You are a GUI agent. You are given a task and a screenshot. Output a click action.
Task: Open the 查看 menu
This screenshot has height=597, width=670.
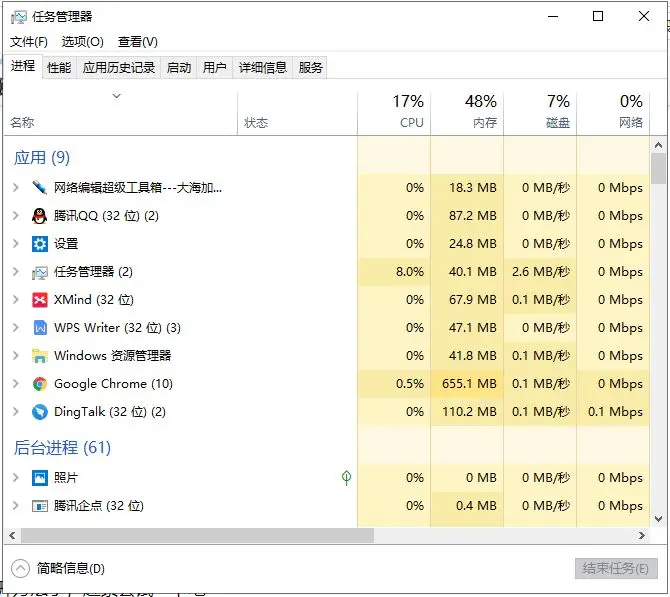tap(138, 42)
